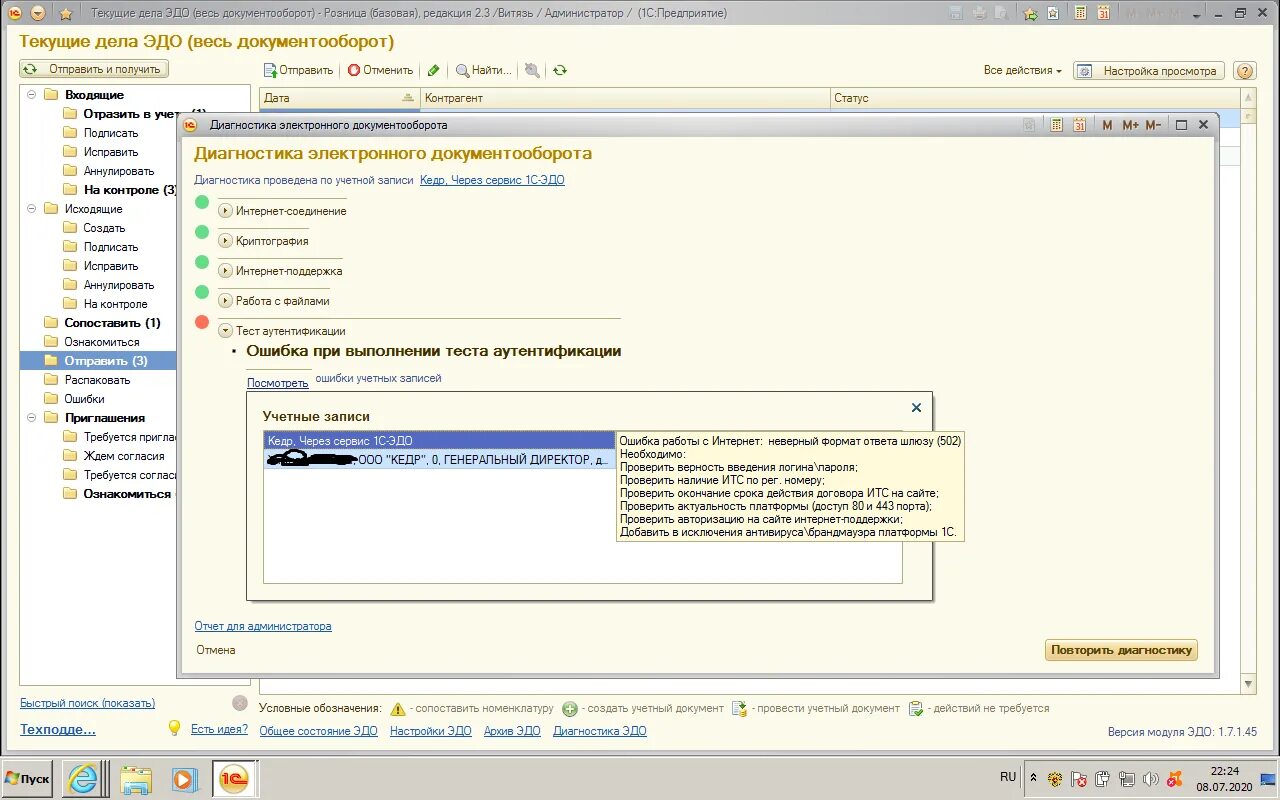Open account link 'Кедр, Через сервис 1С-ЭДО'
The height and width of the screenshot is (800, 1280).
[x=492, y=180]
